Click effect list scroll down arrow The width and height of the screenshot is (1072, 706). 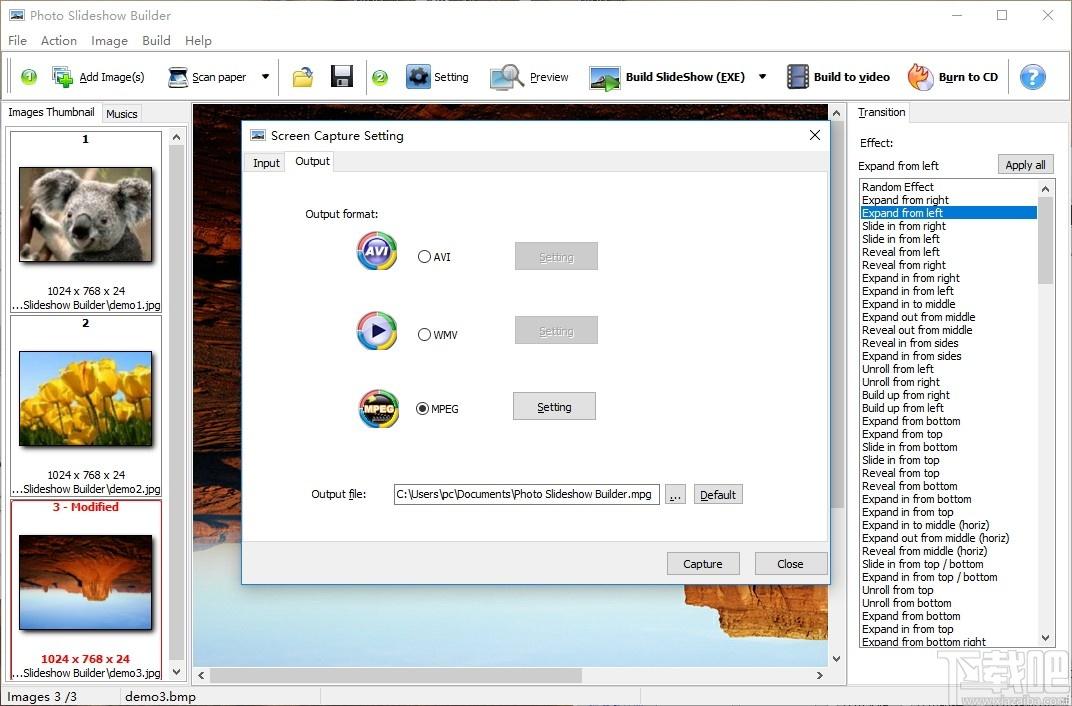tap(1045, 638)
